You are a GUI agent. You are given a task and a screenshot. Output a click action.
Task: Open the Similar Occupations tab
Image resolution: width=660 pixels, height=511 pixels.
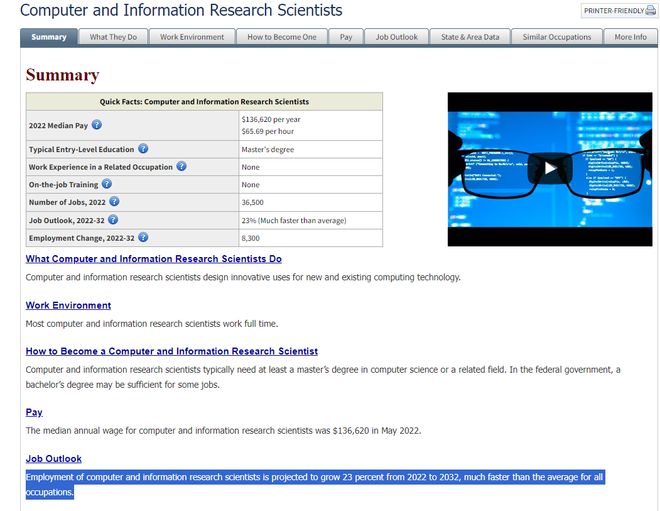click(x=557, y=37)
